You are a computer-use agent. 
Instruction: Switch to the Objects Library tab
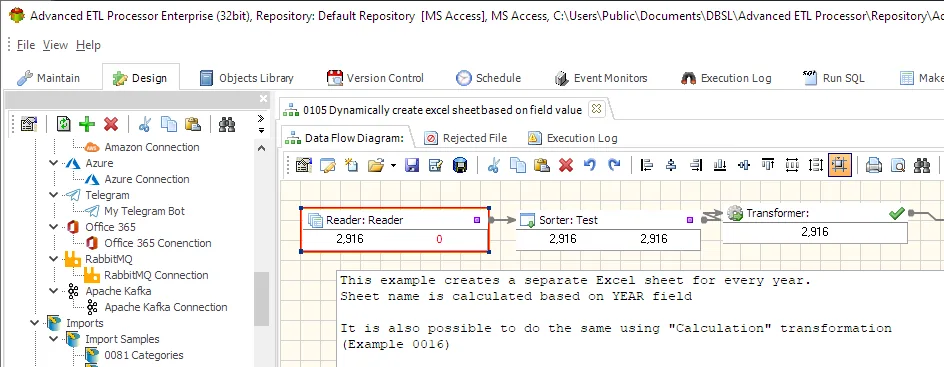point(247,78)
